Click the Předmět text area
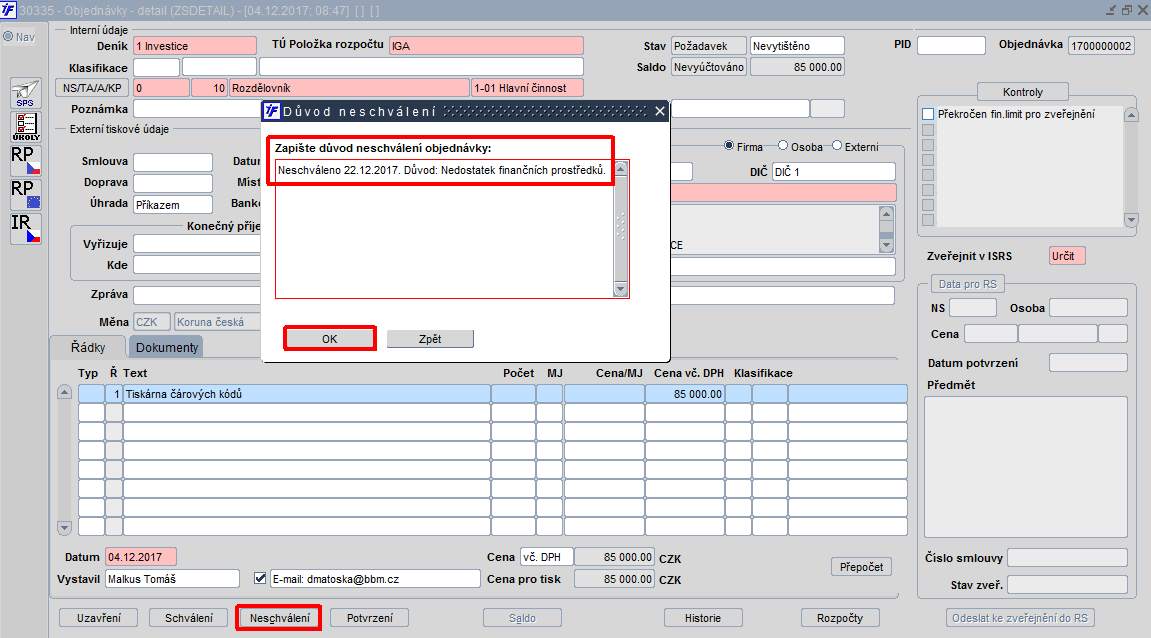 click(1025, 467)
